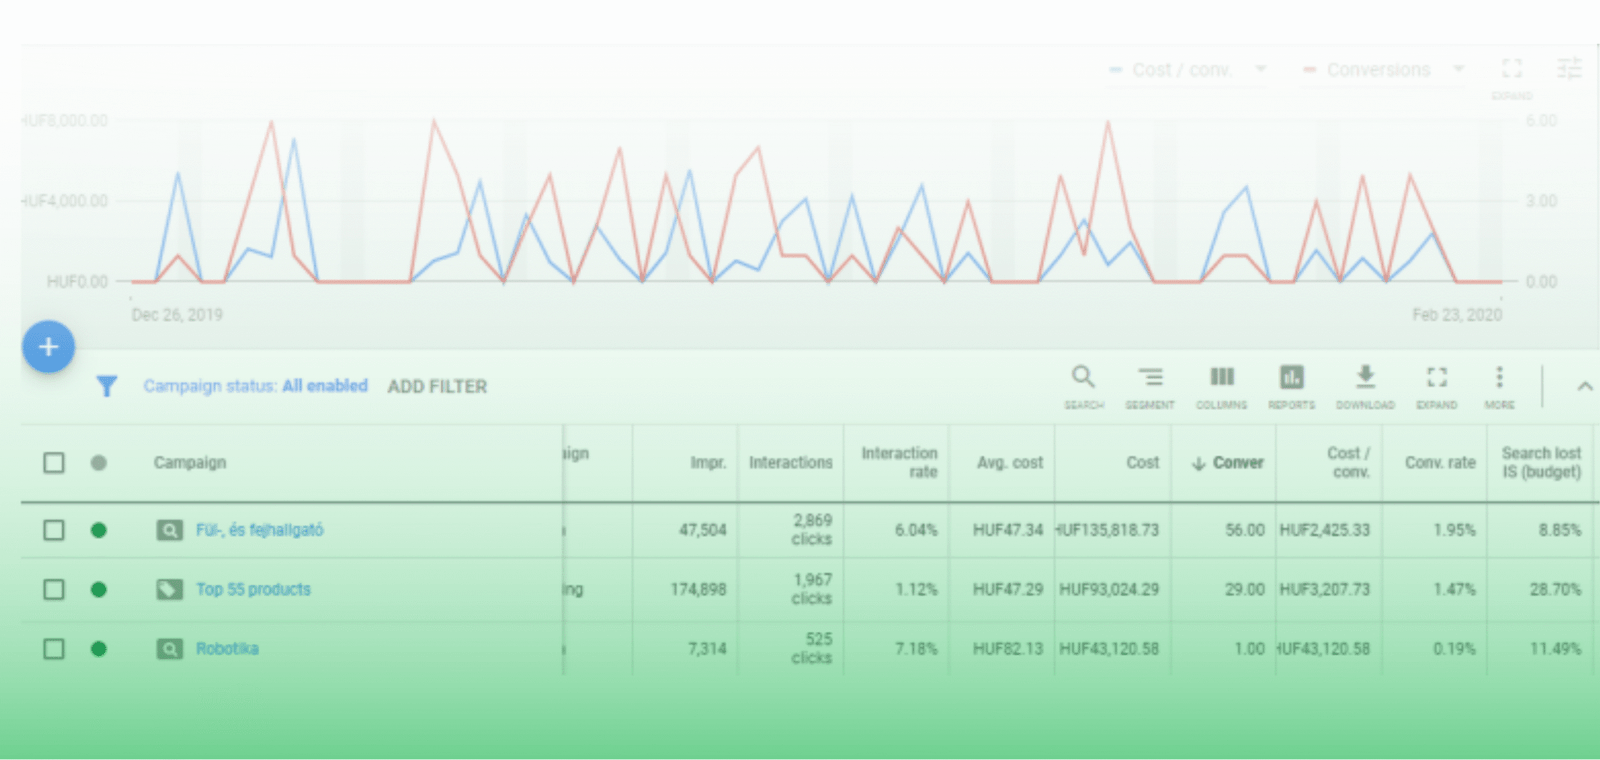The width and height of the screenshot is (1600, 760).
Task: Click shopping tag icon for Top 55 products
Action: [170, 590]
